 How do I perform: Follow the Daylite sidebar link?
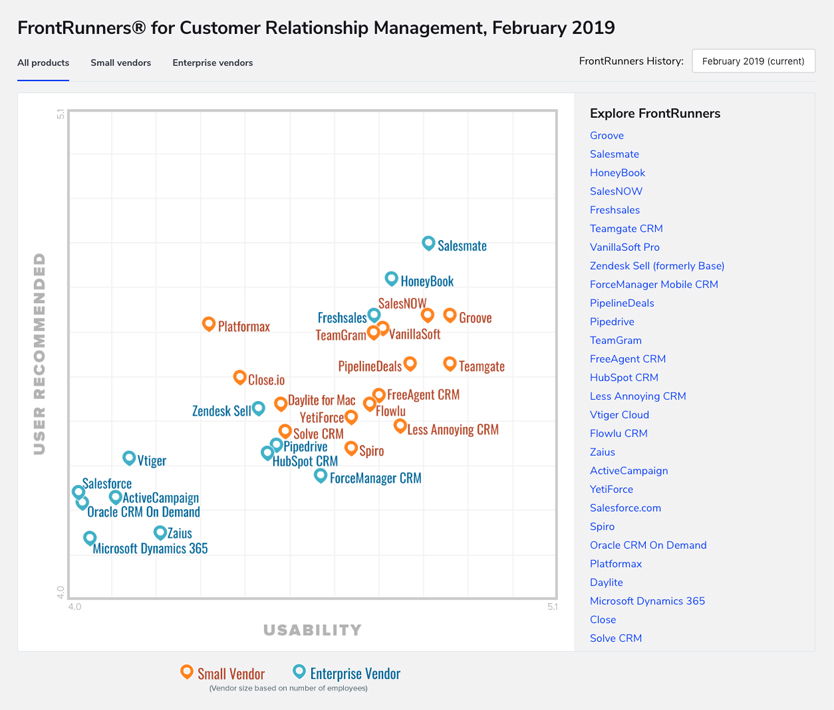pyautogui.click(x=606, y=582)
